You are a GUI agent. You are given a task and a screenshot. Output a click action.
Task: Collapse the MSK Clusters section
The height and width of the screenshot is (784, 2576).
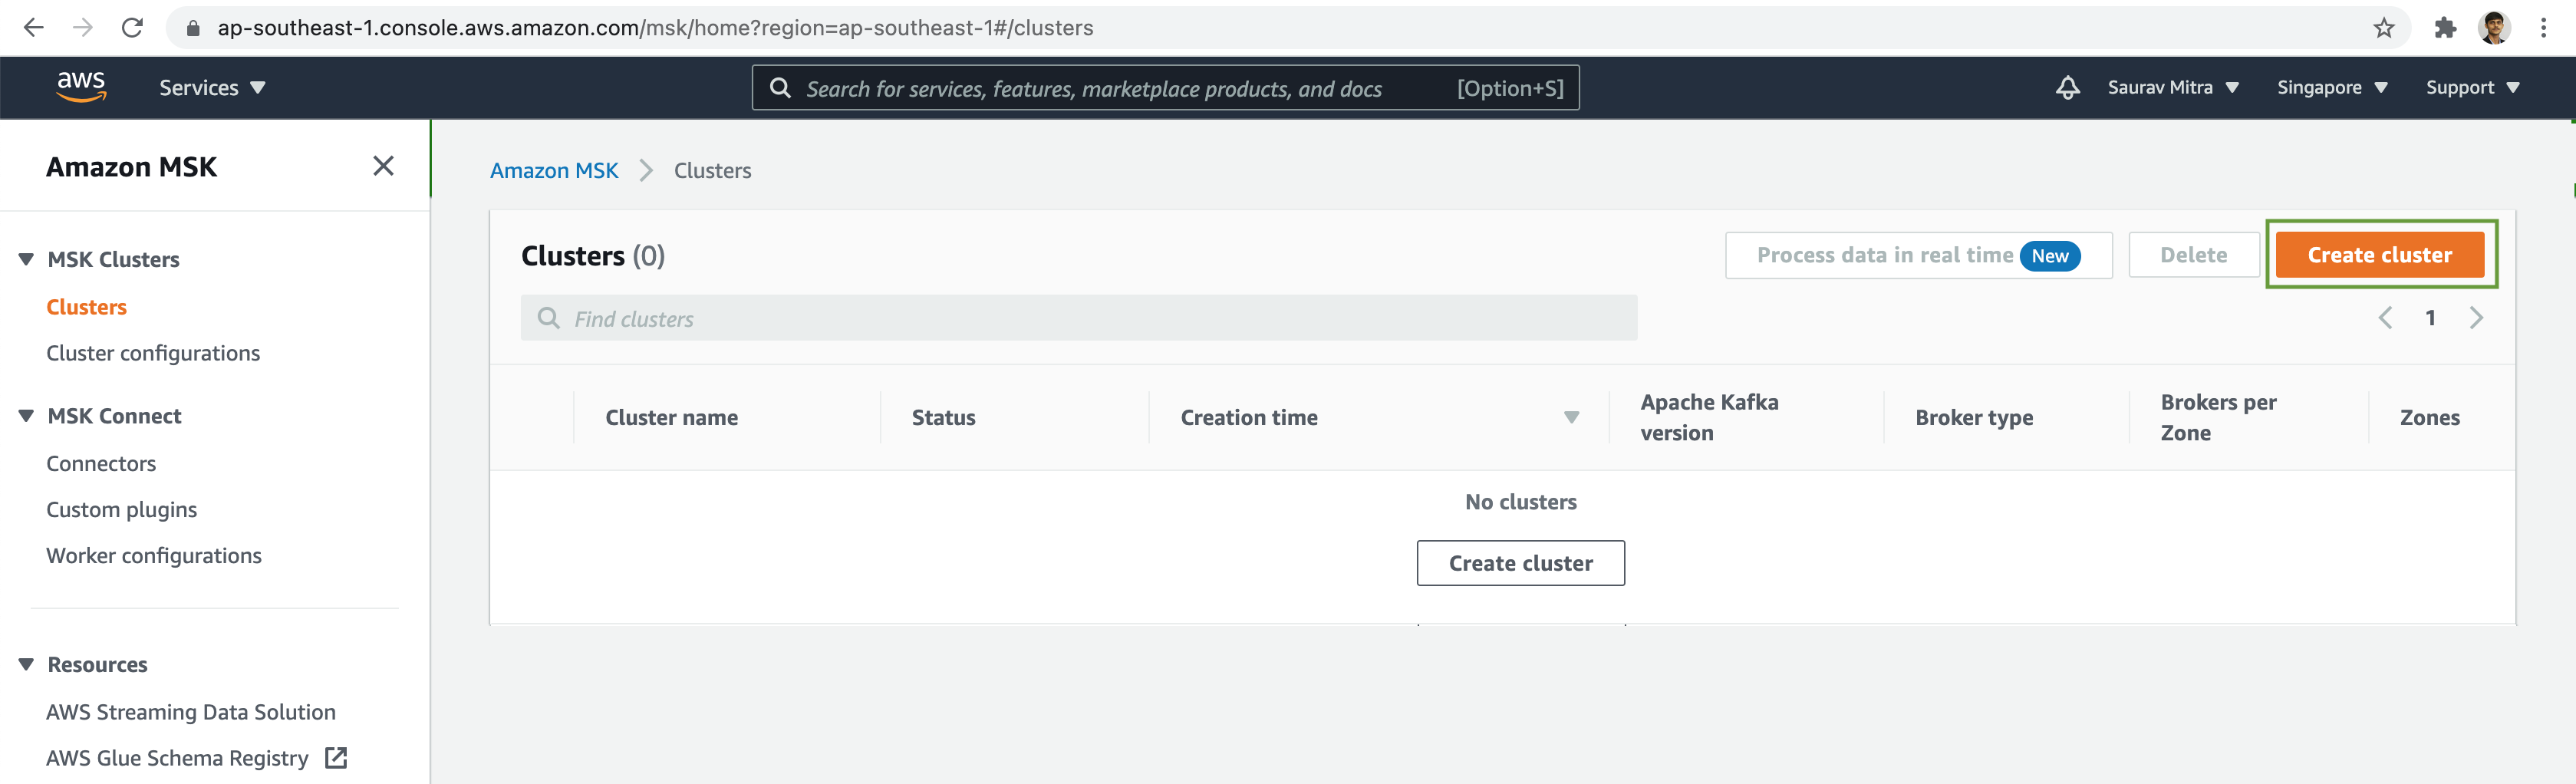coord(26,259)
